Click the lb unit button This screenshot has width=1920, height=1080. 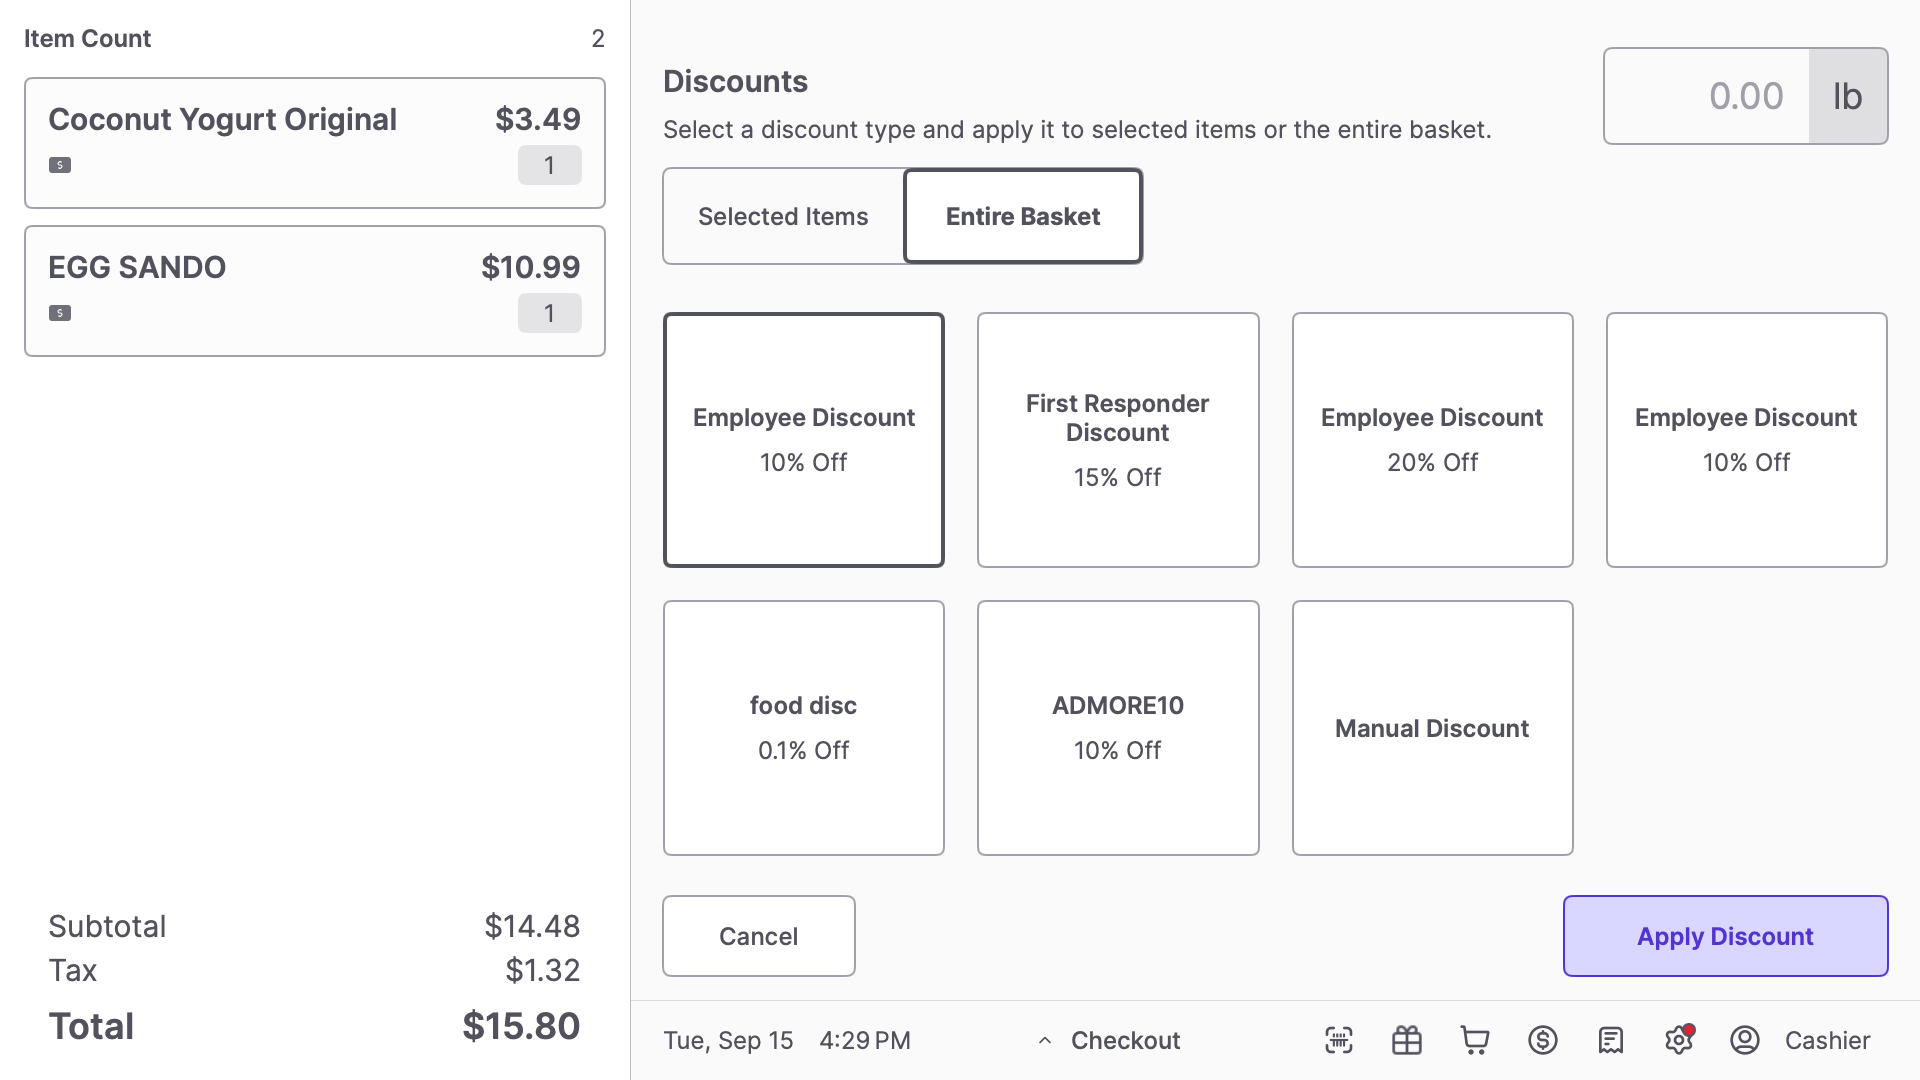[x=1848, y=96]
